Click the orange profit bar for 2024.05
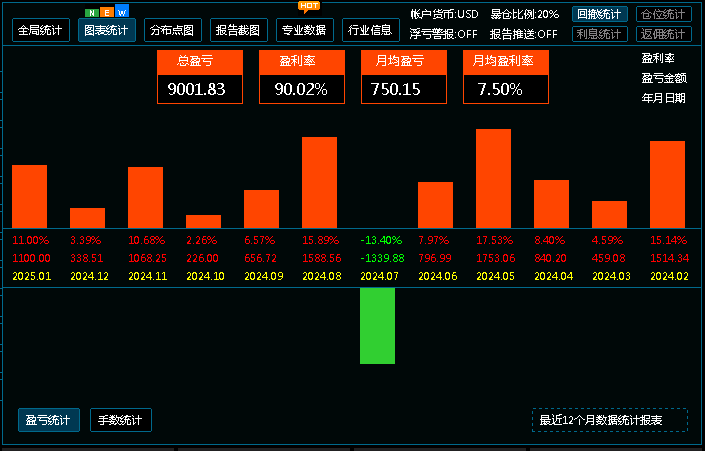705x451 pixels. click(x=493, y=178)
